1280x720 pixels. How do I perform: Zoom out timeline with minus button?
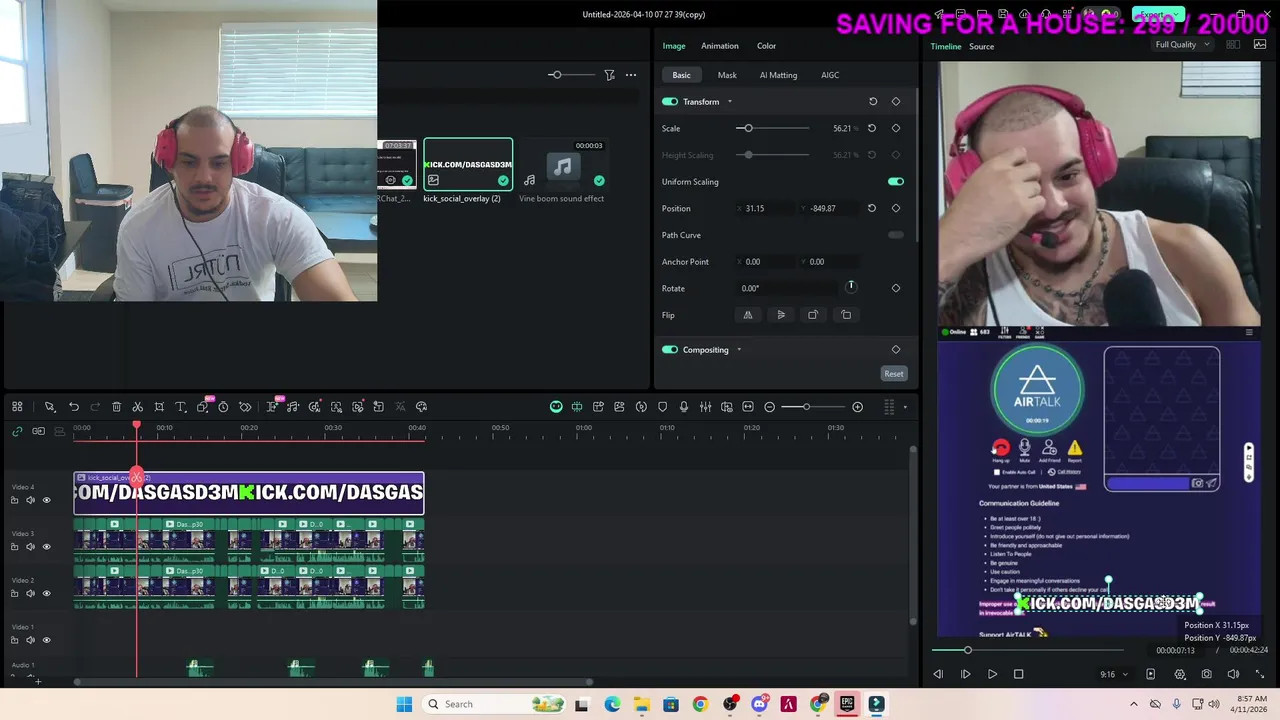(x=769, y=407)
